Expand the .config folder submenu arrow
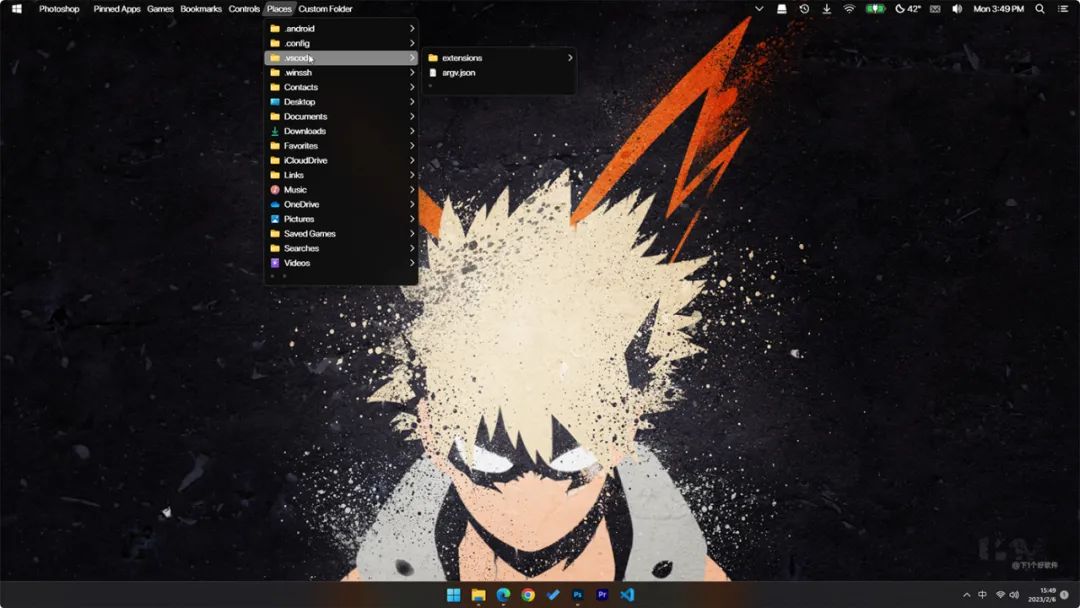This screenshot has width=1080, height=608. [x=412, y=43]
